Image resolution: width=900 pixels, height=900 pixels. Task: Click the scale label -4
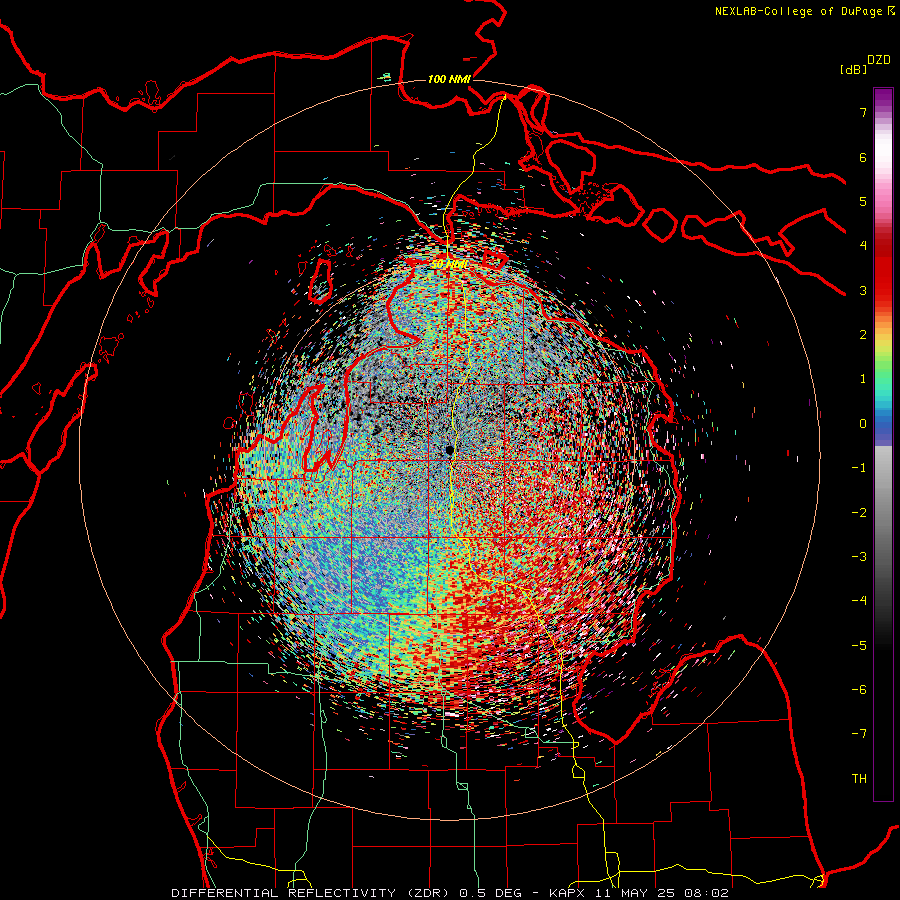(859, 601)
